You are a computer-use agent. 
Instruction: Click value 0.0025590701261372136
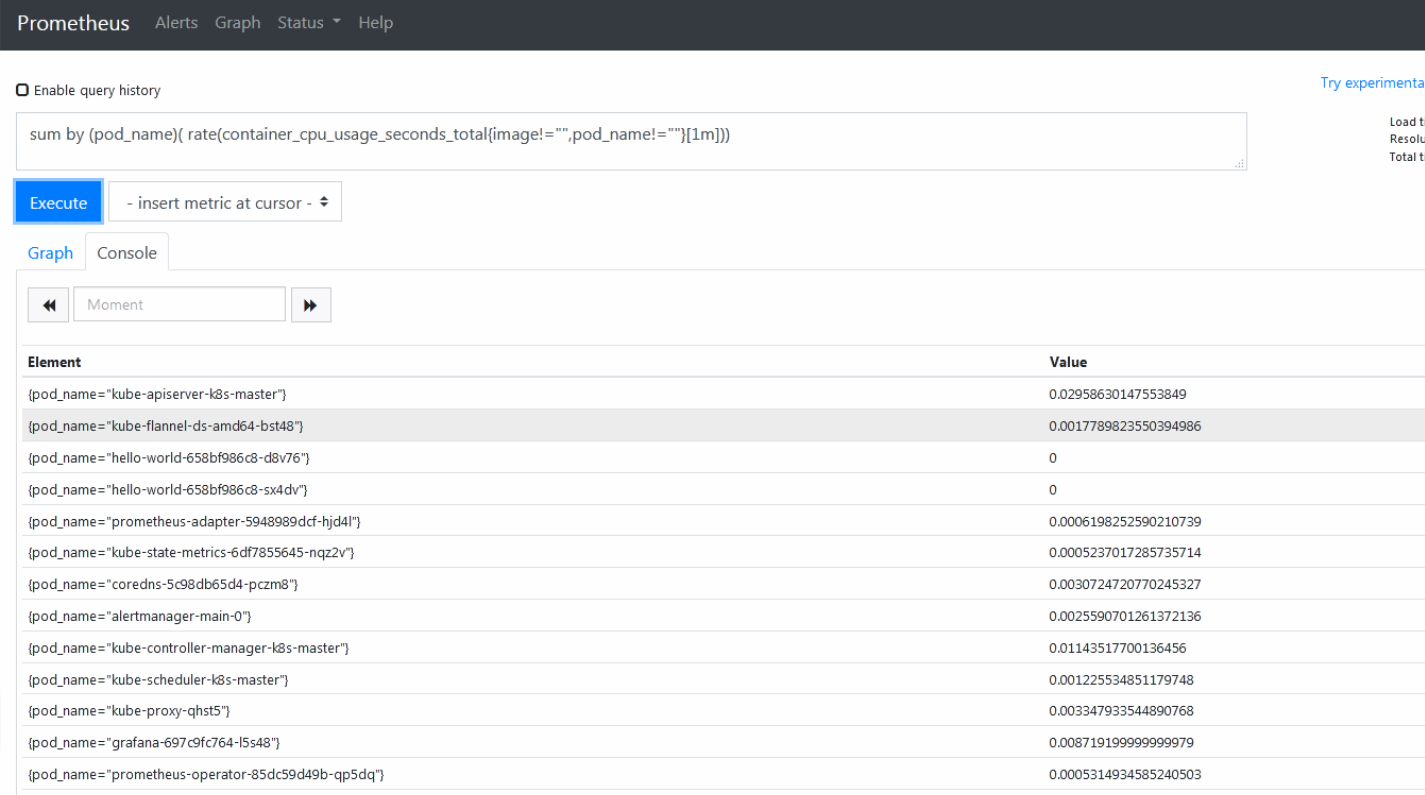pyautogui.click(x=1124, y=616)
